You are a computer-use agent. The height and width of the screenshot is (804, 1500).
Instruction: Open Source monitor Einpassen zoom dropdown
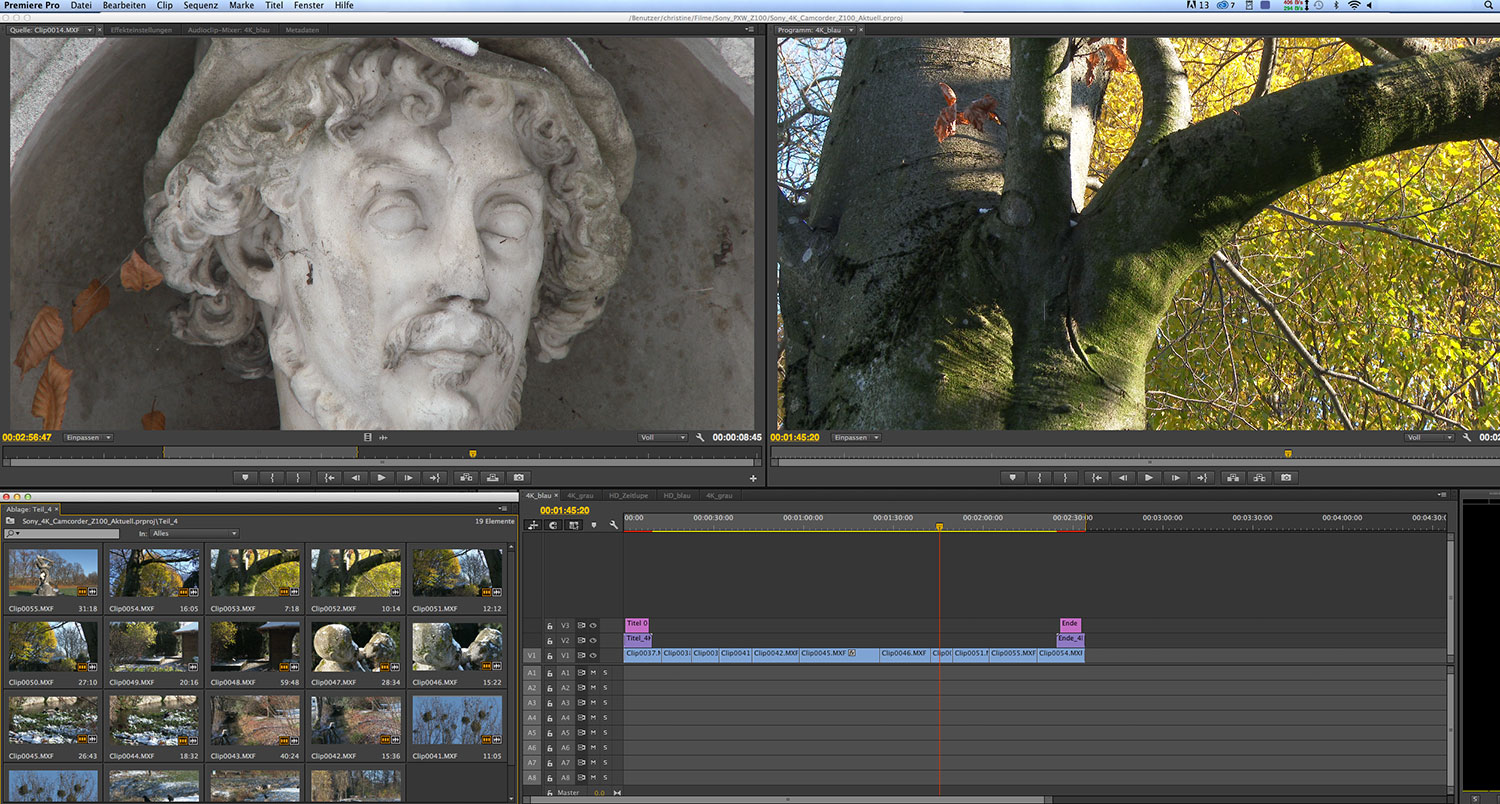[89, 438]
